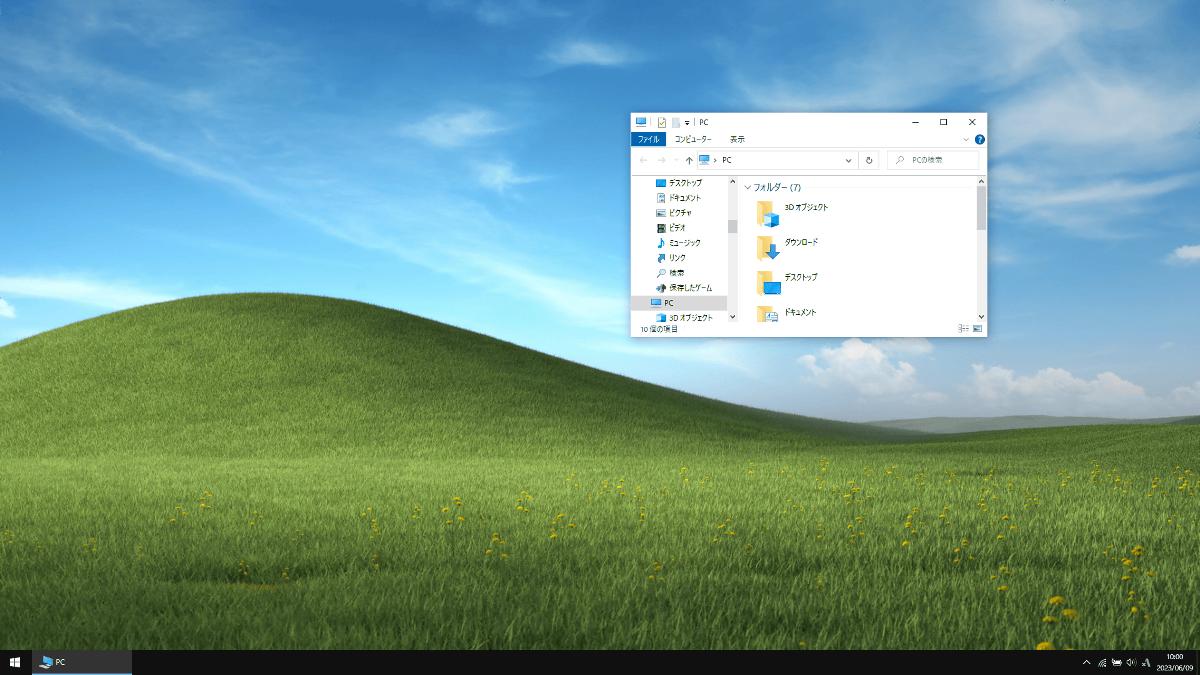Screen dimensions: 1200x675
Task: Click the content pane vertical scrollbar thumb
Action: [x=981, y=208]
